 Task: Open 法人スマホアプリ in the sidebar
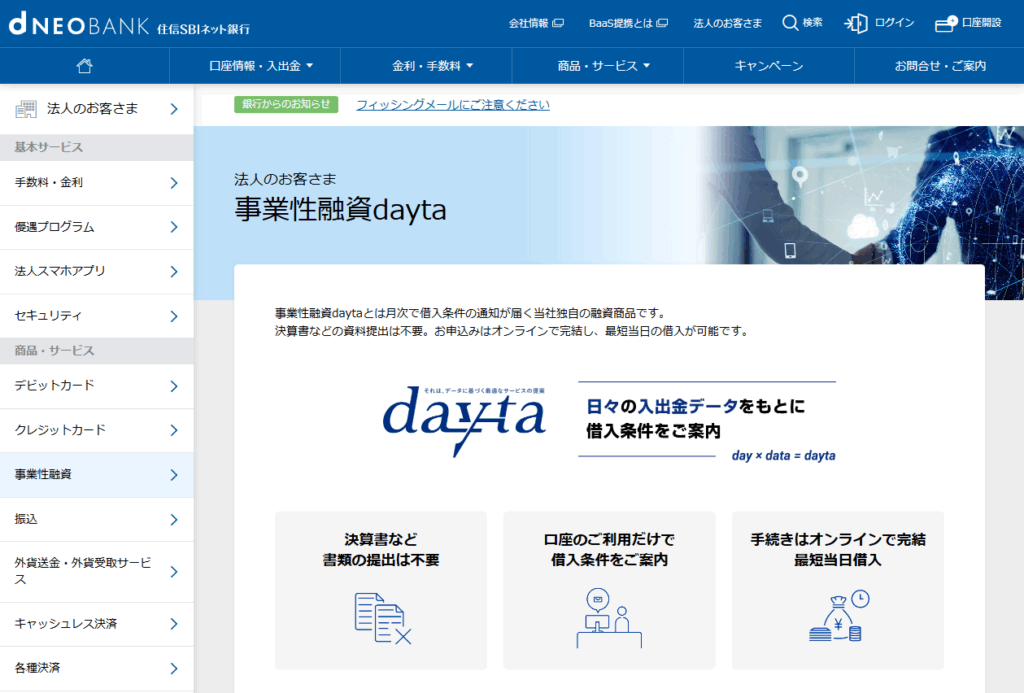coord(96,271)
